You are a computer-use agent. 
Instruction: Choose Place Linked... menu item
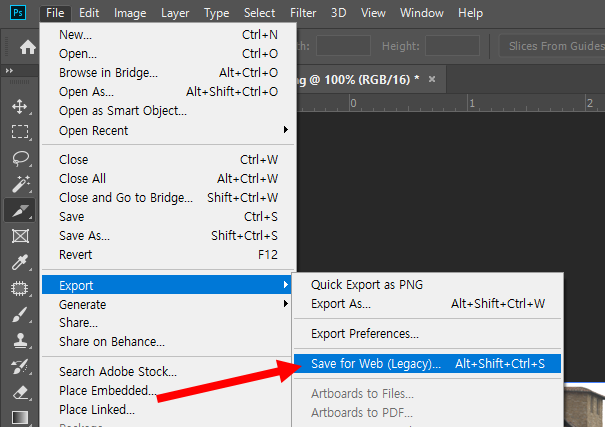point(169,409)
